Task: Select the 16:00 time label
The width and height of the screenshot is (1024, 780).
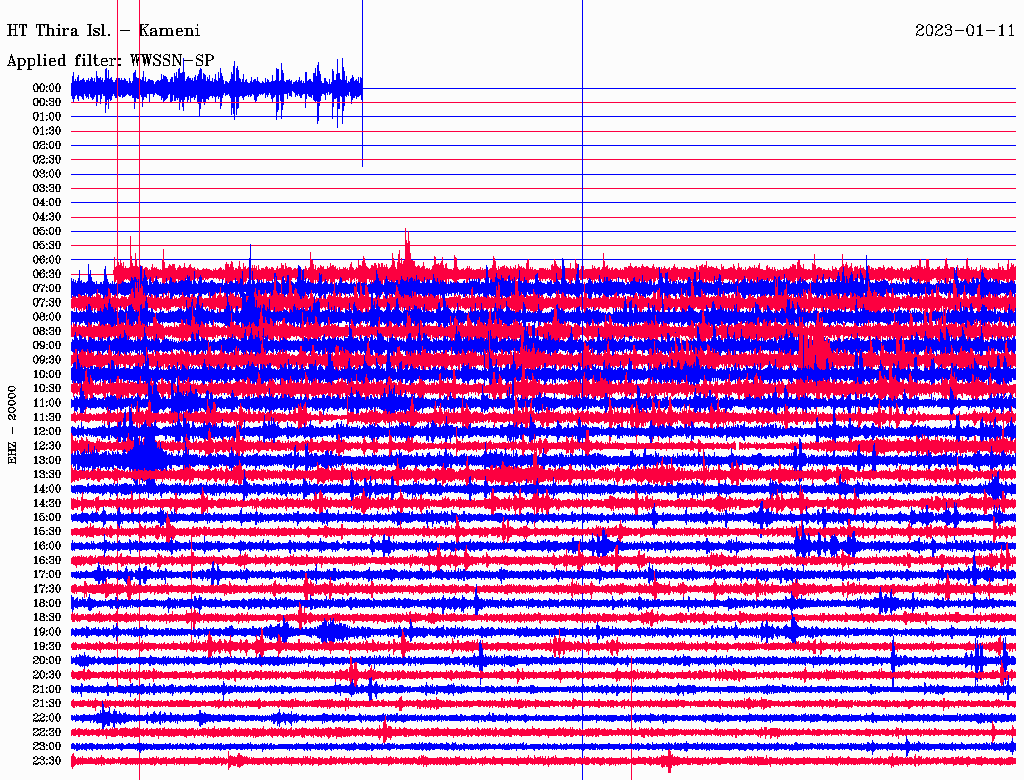Action: click(47, 546)
